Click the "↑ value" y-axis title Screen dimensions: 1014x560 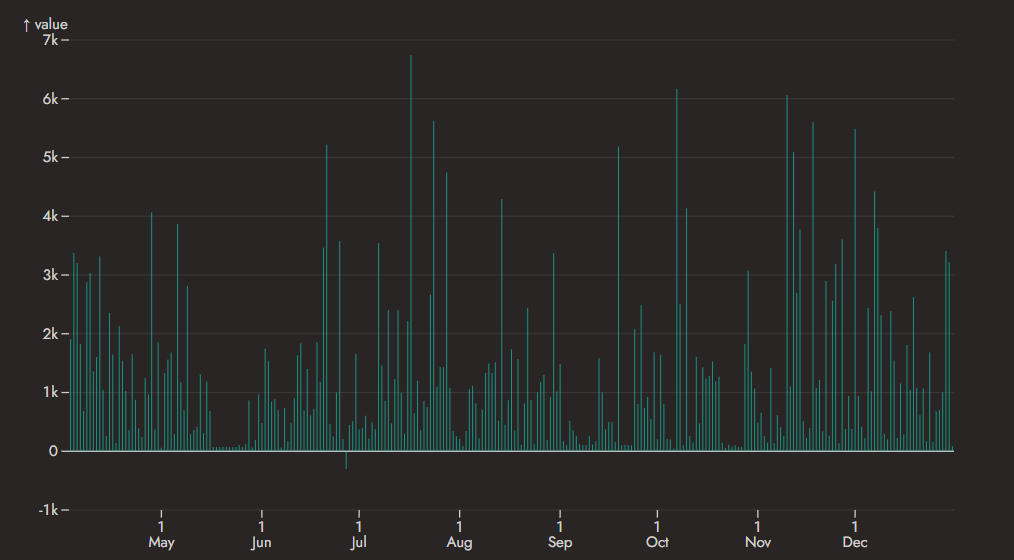click(x=45, y=24)
